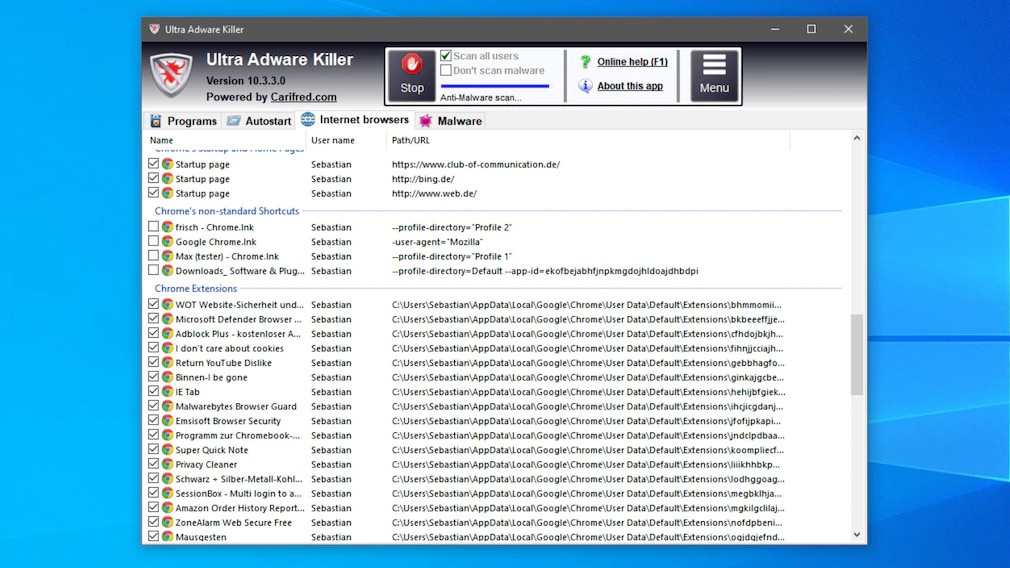The image size is (1010, 568).
Task: Click the Programs tab icon
Action: 155,120
